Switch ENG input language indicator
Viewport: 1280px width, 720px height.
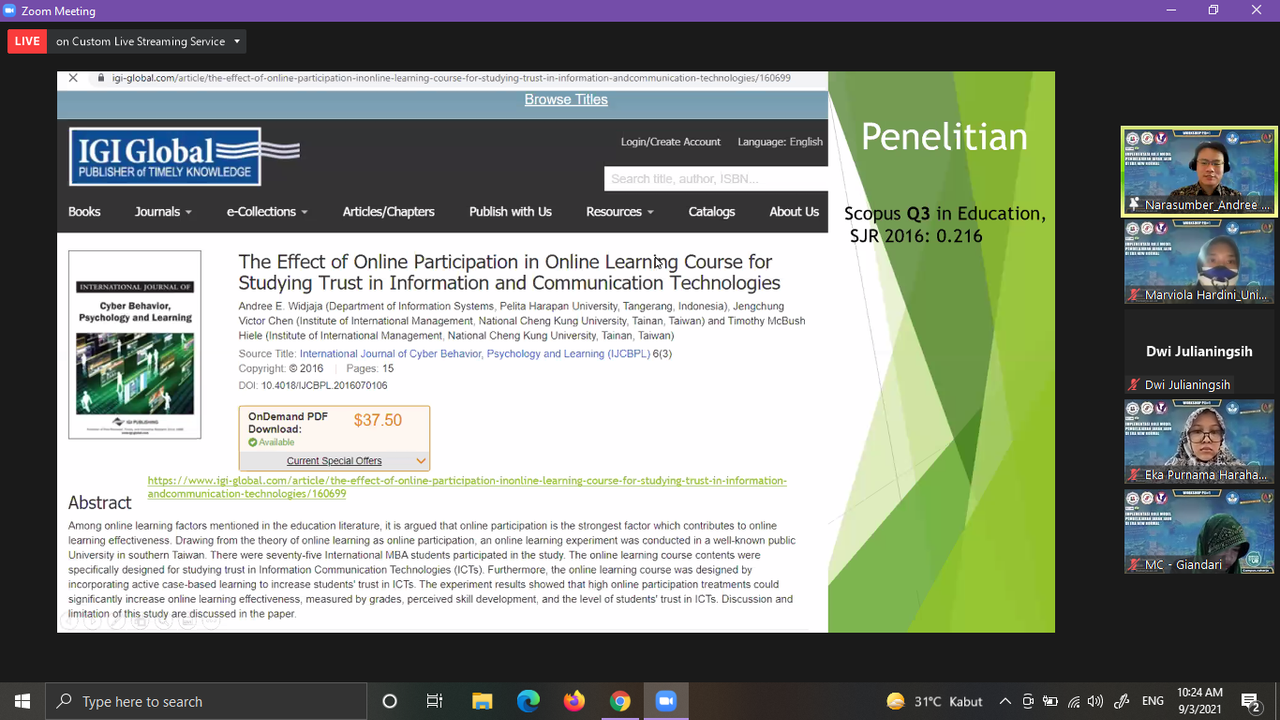click(x=1153, y=701)
